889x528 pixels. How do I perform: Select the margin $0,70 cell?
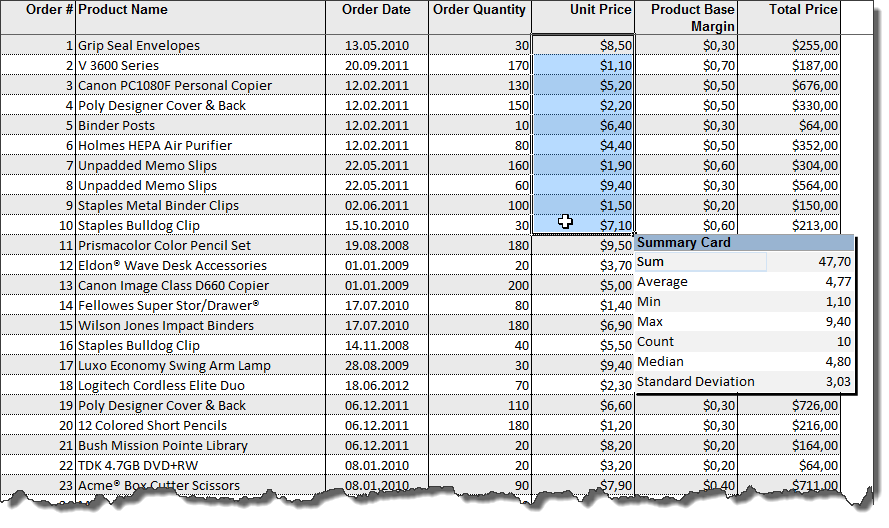[x=685, y=65]
